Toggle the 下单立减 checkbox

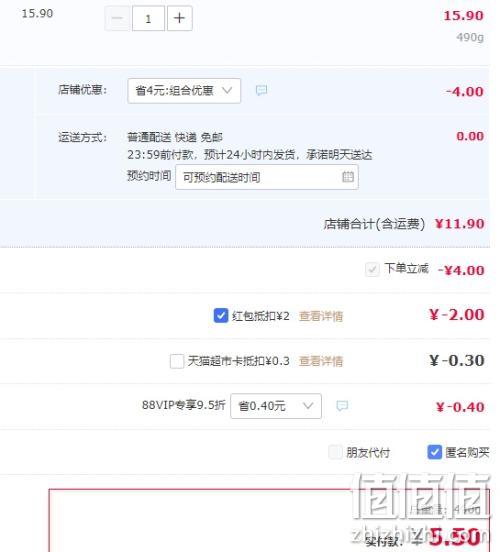click(x=372, y=270)
